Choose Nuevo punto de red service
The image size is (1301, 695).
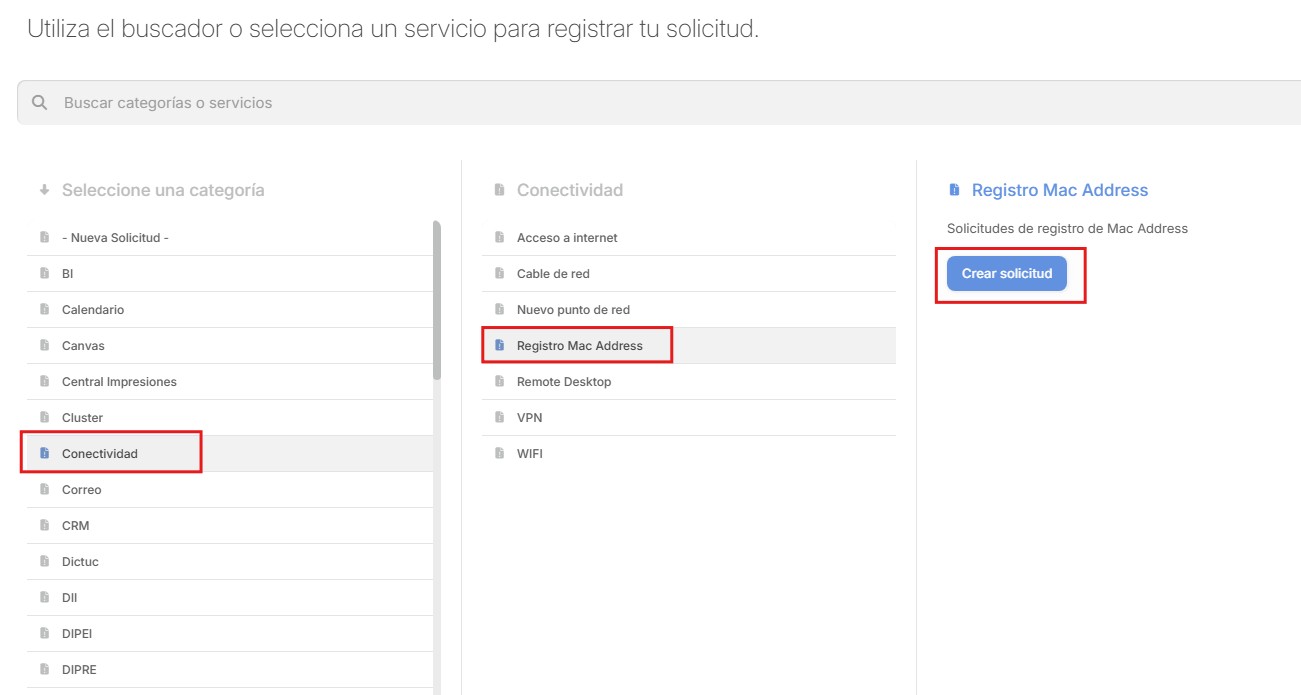[x=573, y=310]
